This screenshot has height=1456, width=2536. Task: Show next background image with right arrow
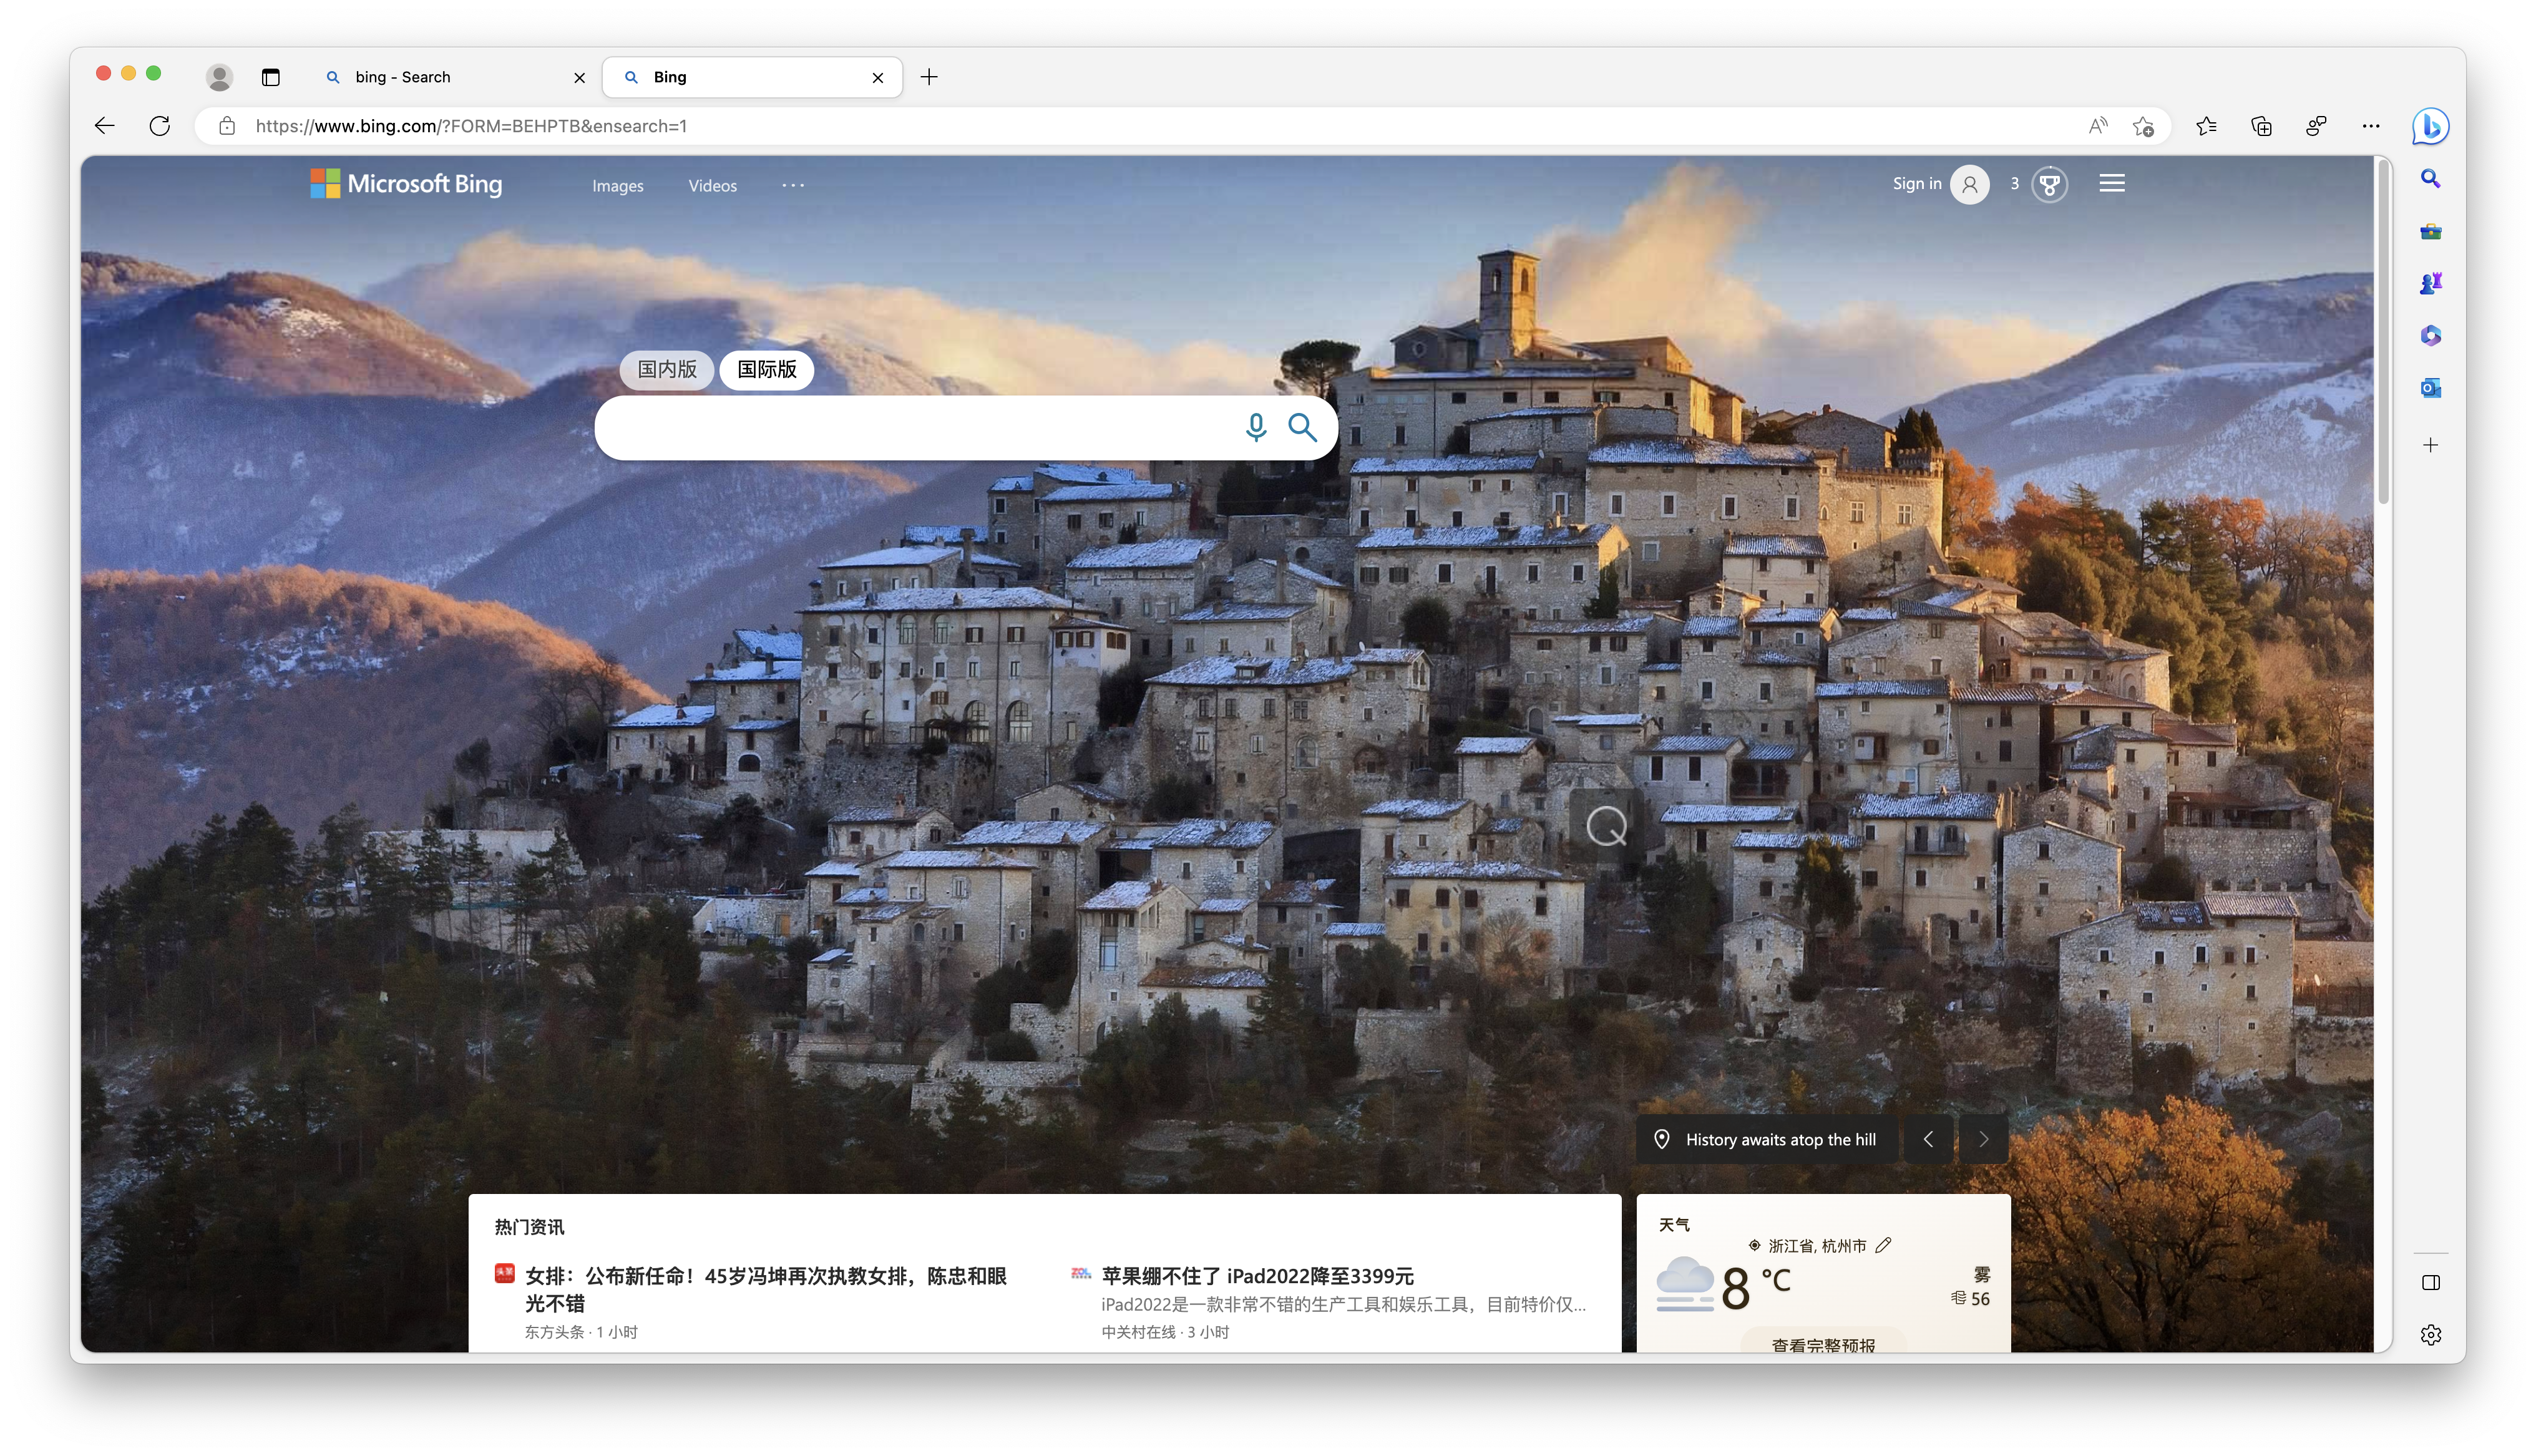[1983, 1139]
